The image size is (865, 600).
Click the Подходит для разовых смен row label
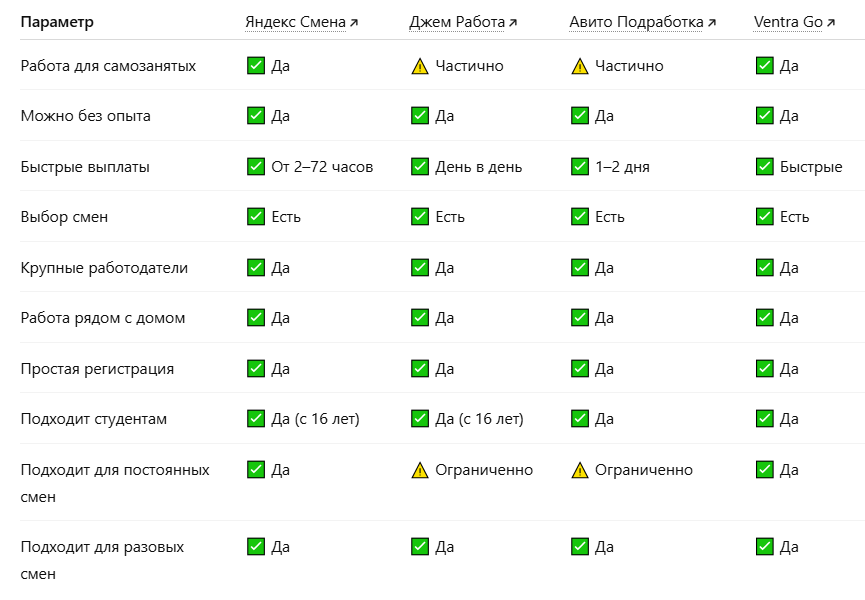pyautogui.click(x=102, y=560)
